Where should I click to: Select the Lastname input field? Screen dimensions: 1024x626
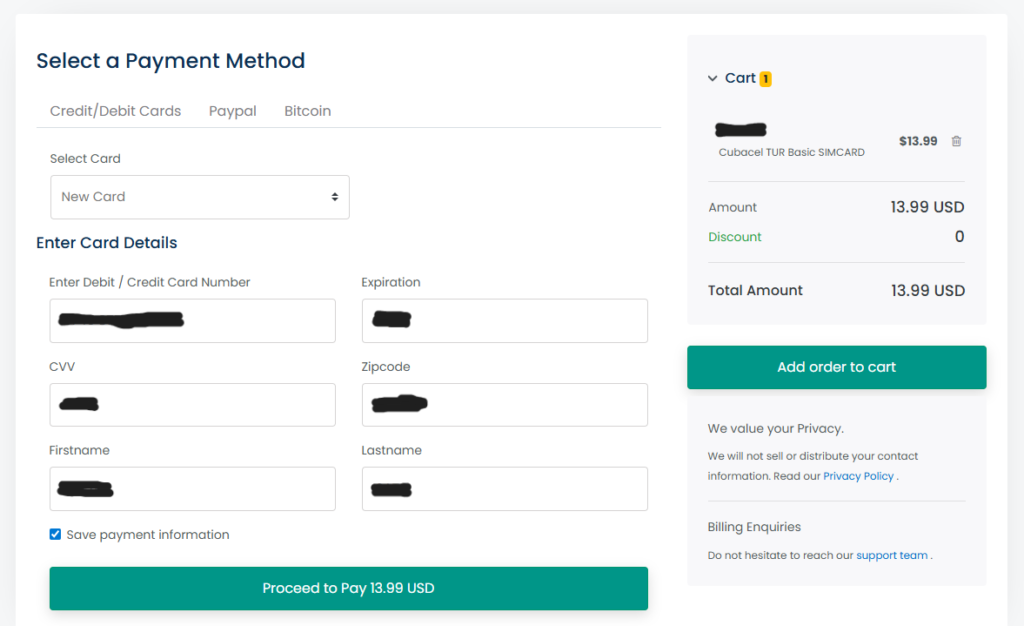(504, 489)
